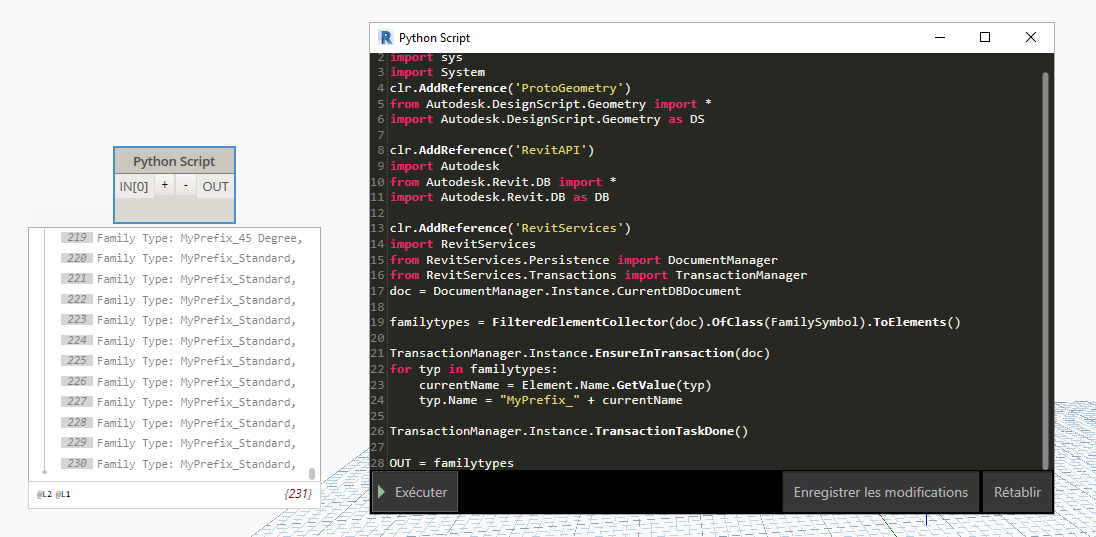Click the 'import RevitServices' line 14
The height and width of the screenshot is (537, 1096).
[x=463, y=244]
